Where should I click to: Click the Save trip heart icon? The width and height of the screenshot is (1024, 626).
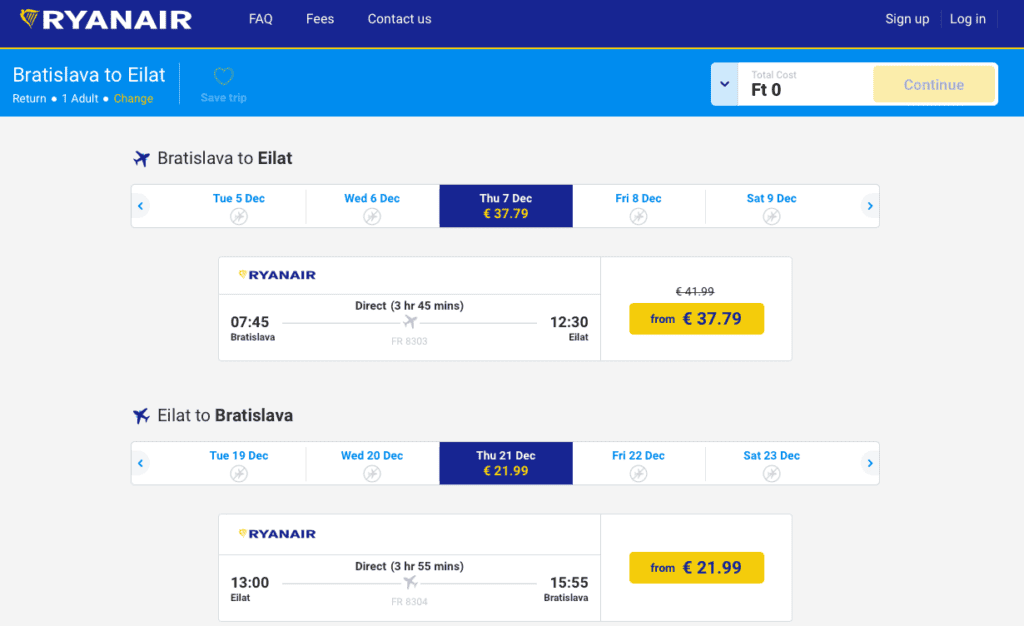(223, 76)
